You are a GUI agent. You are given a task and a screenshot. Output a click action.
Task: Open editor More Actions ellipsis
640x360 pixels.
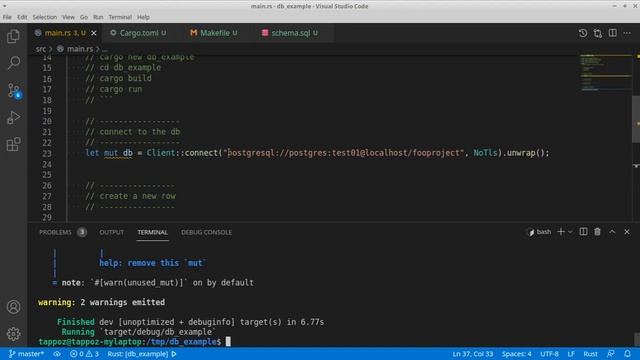tap(627, 33)
